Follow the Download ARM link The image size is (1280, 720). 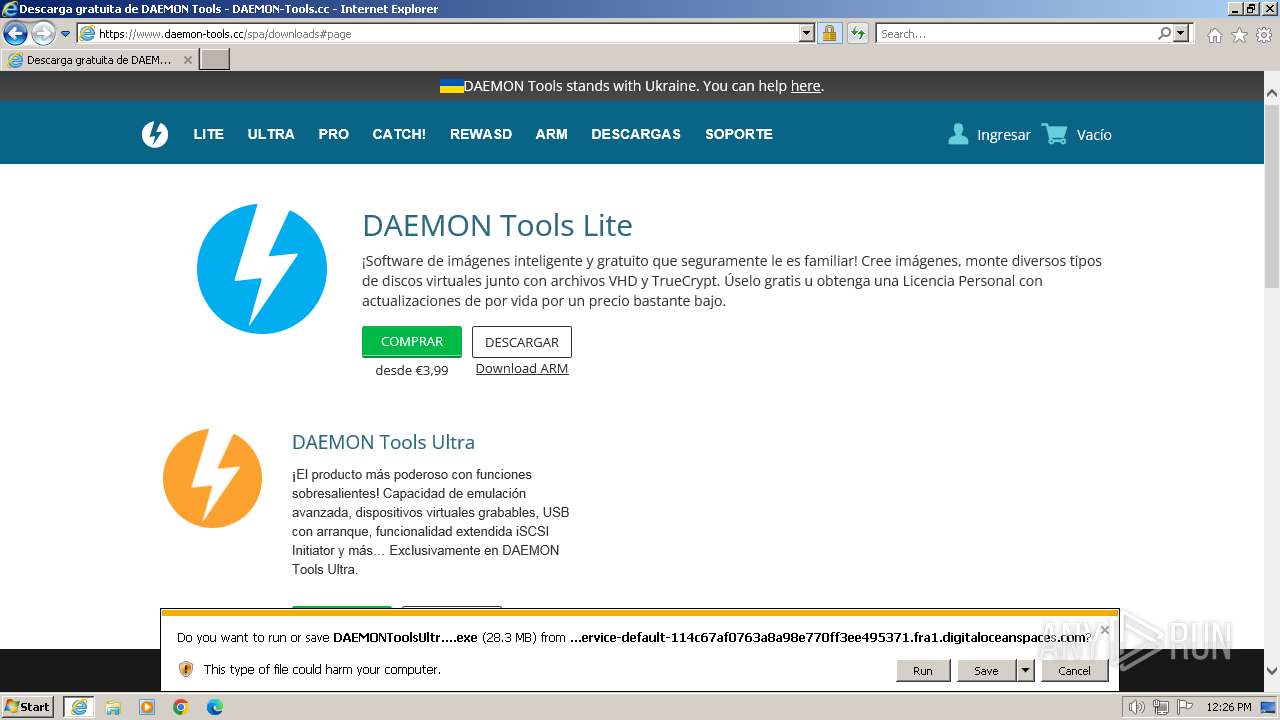click(522, 368)
